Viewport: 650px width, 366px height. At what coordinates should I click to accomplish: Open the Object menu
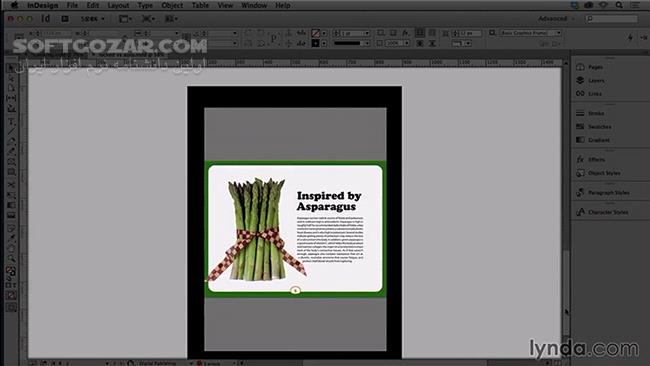coord(172,5)
